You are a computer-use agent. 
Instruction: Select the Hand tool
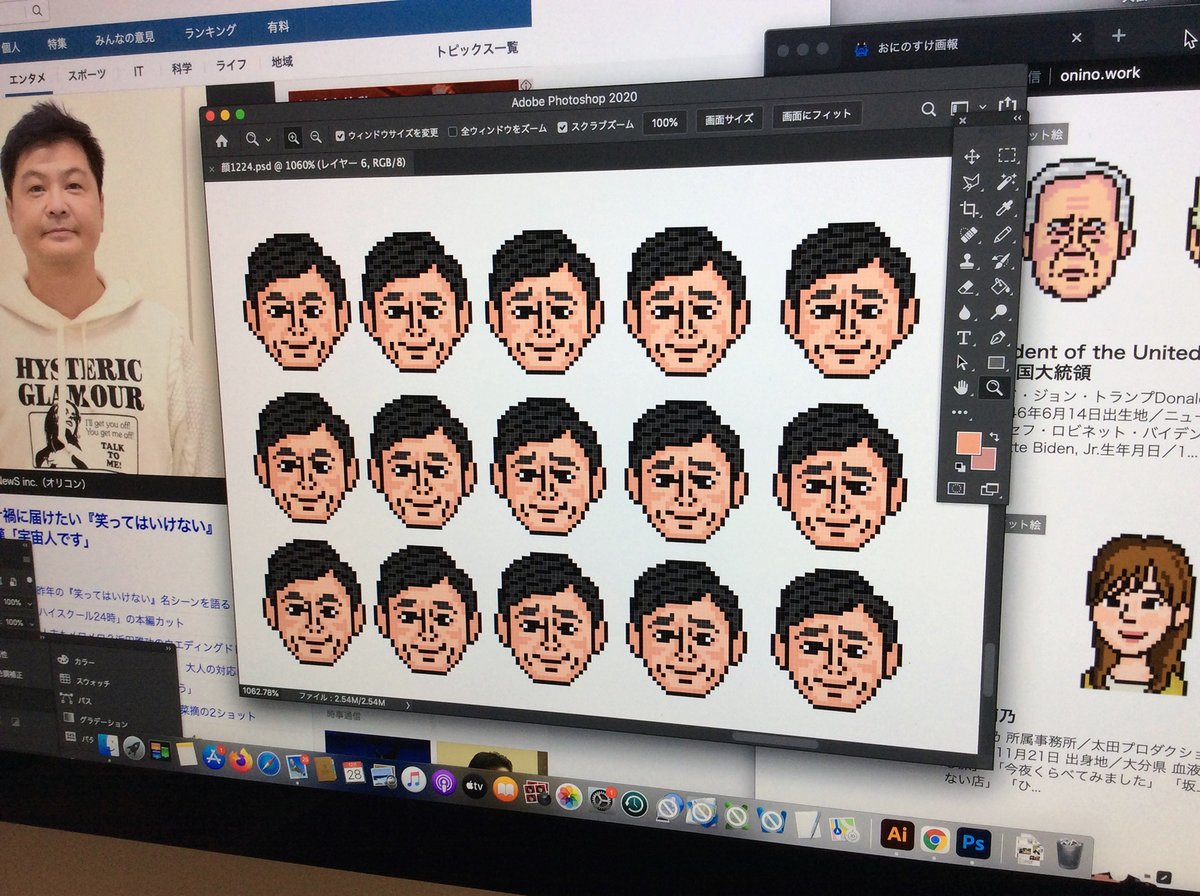tap(962, 388)
